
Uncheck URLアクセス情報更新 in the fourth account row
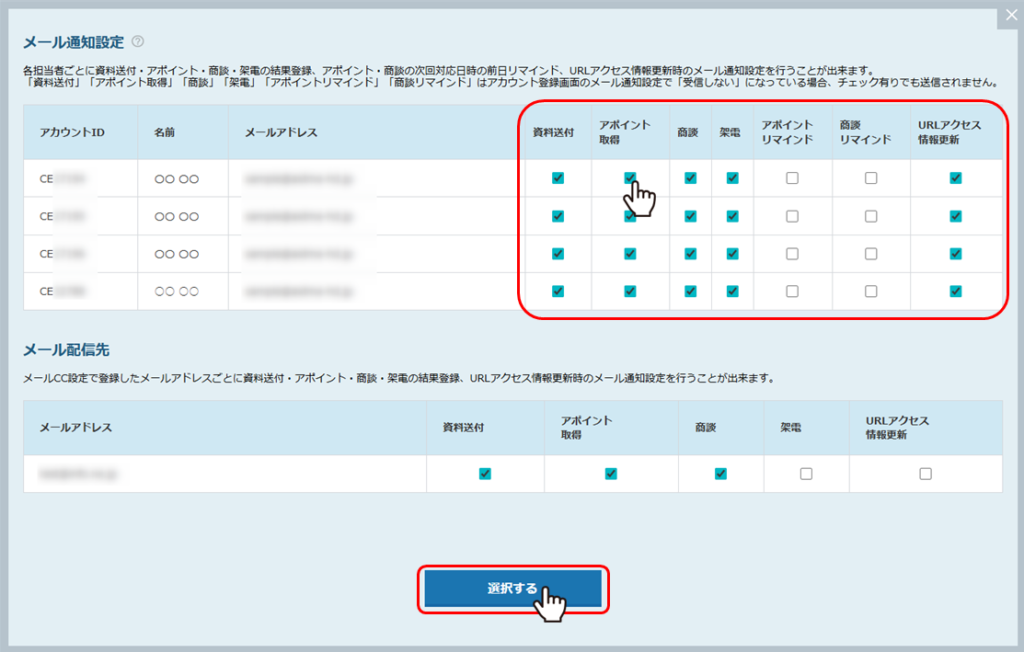[x=956, y=291]
